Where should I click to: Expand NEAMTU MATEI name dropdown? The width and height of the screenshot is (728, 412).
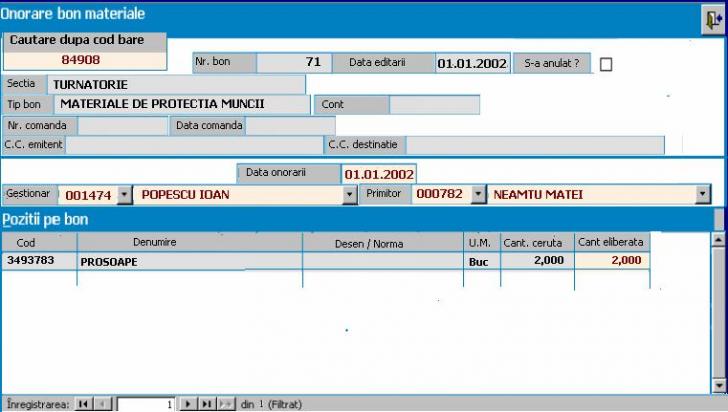(703, 195)
